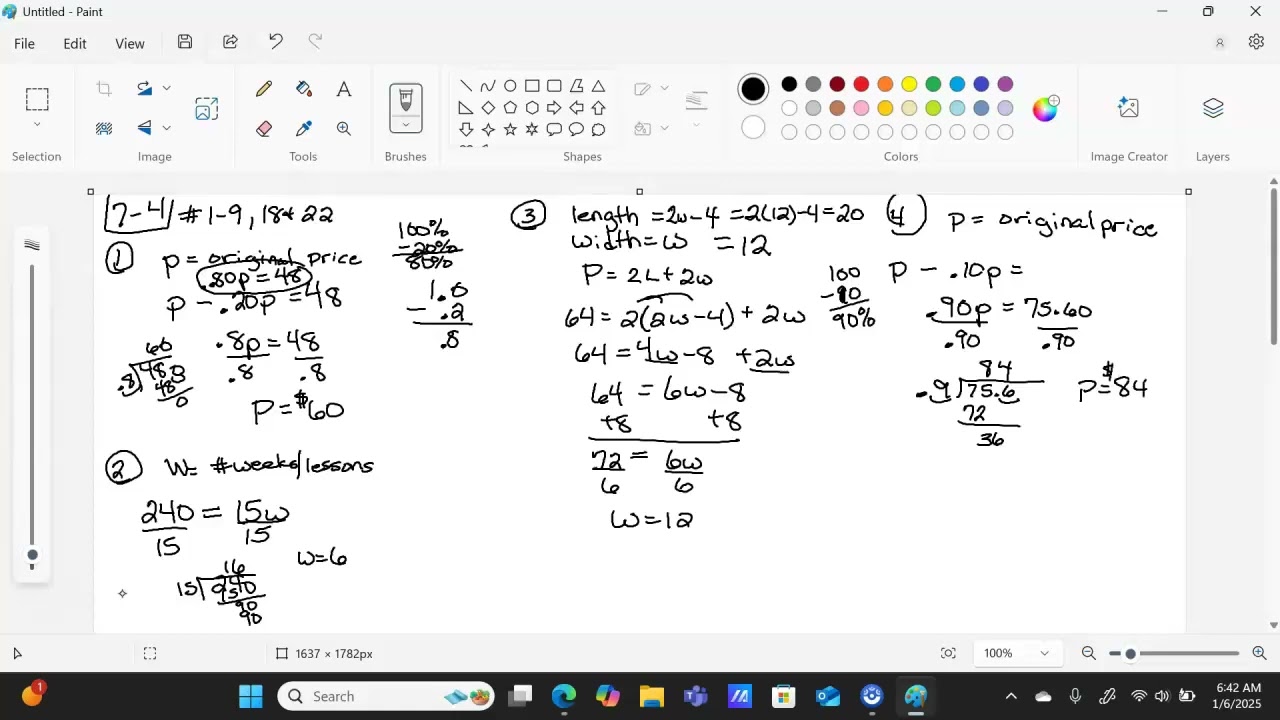
Task: Open Microsoft Edge from taskbar
Action: [x=564, y=696]
